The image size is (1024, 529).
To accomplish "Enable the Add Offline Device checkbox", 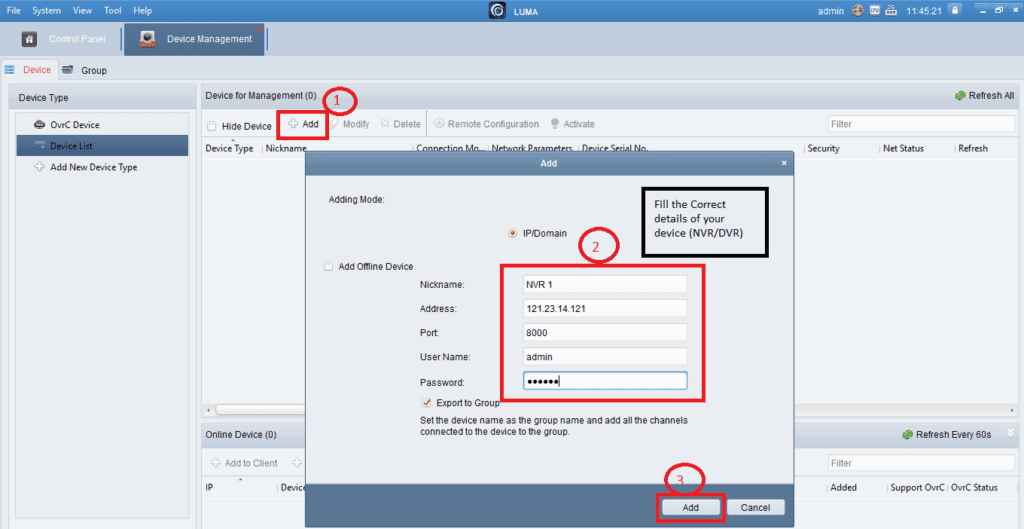I will point(328,267).
